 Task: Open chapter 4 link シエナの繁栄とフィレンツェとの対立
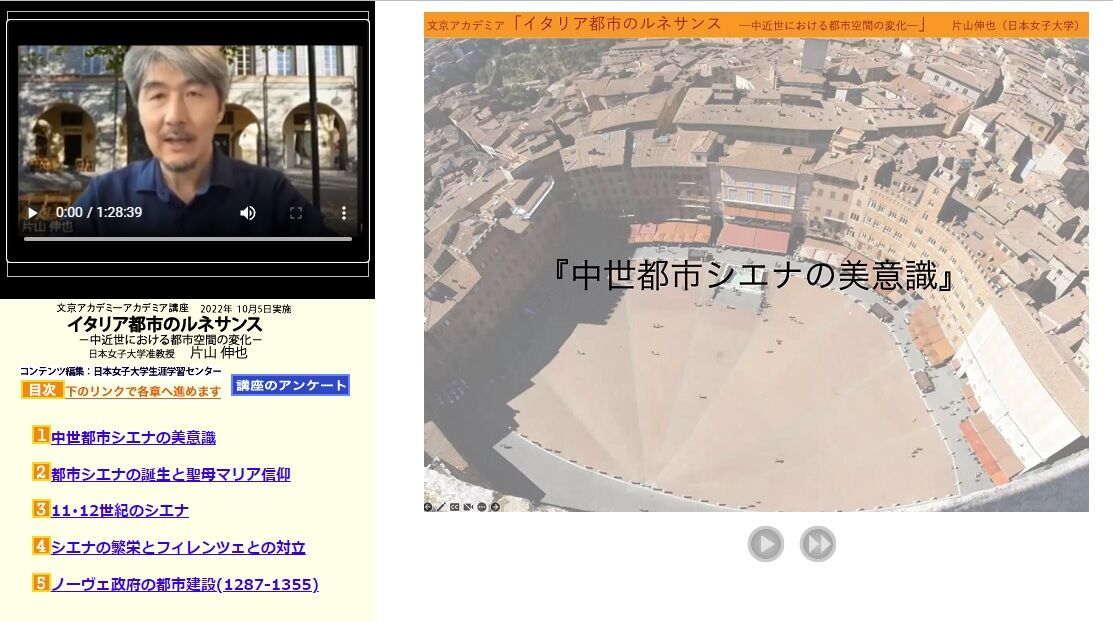tap(178, 547)
